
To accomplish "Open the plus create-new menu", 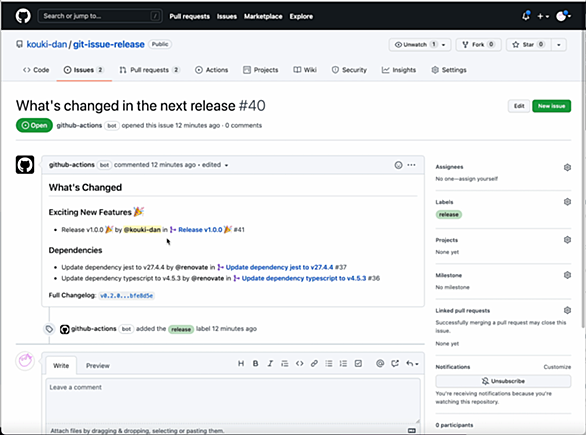I will click(543, 16).
